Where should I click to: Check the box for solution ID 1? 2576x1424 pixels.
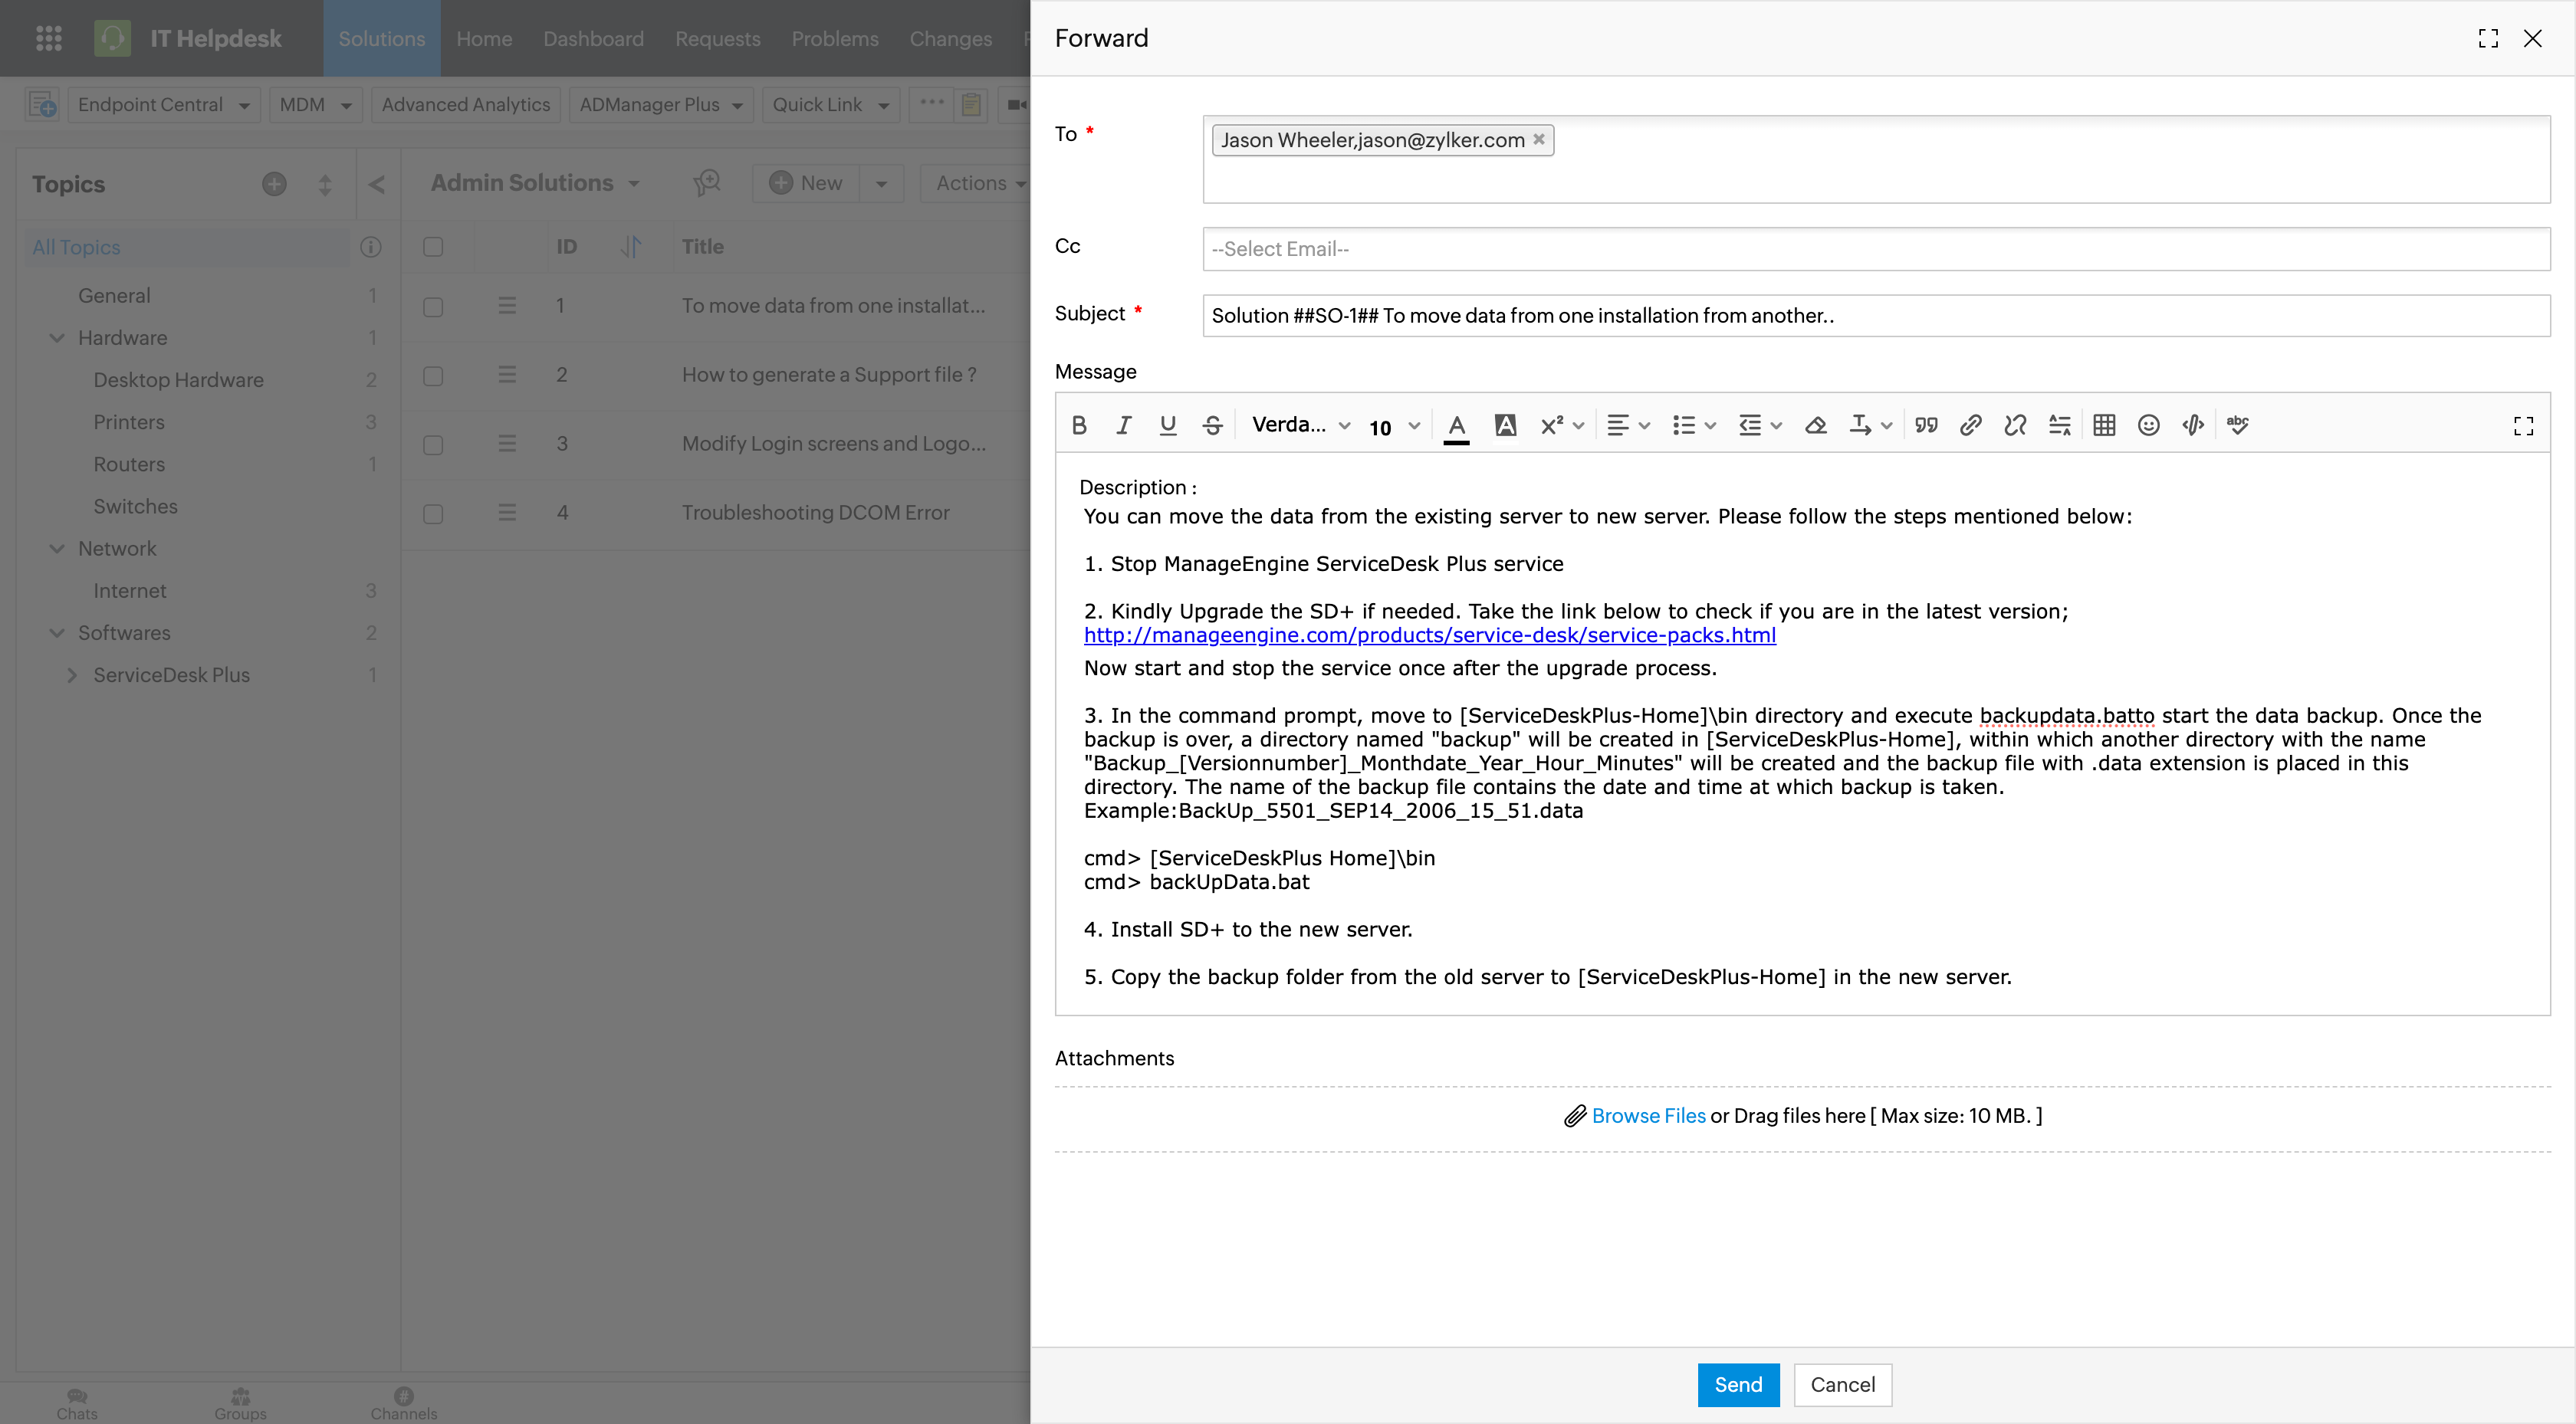pyautogui.click(x=433, y=307)
